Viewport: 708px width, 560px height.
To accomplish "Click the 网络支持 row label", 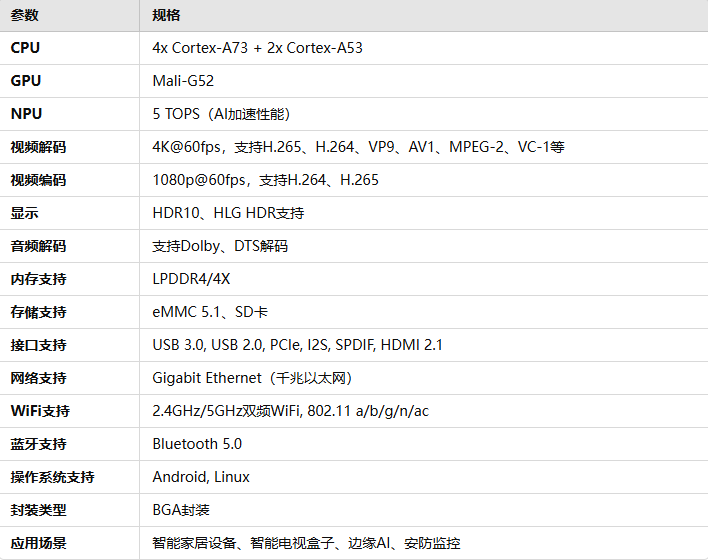I will (x=38, y=378).
